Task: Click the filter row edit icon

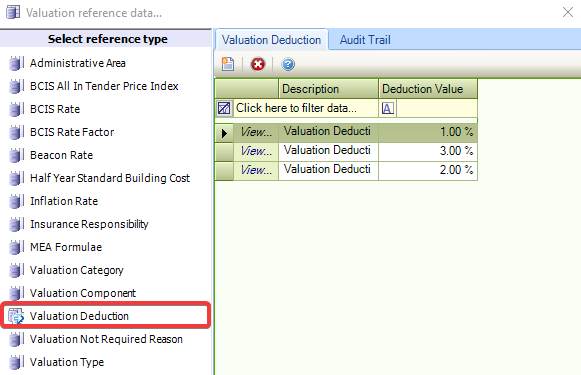Action: pyautogui.click(x=224, y=108)
